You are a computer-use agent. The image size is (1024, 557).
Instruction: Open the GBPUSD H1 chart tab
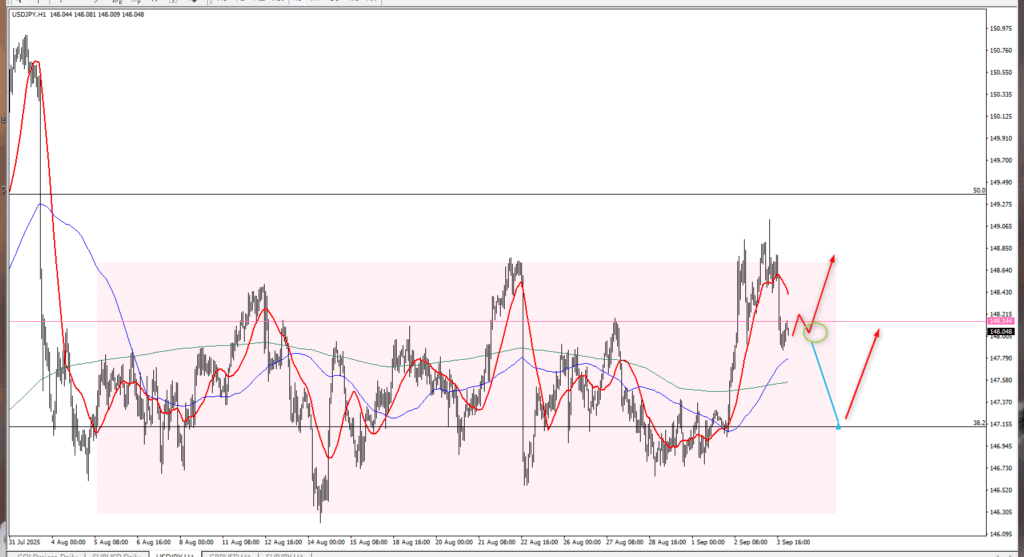(229, 553)
